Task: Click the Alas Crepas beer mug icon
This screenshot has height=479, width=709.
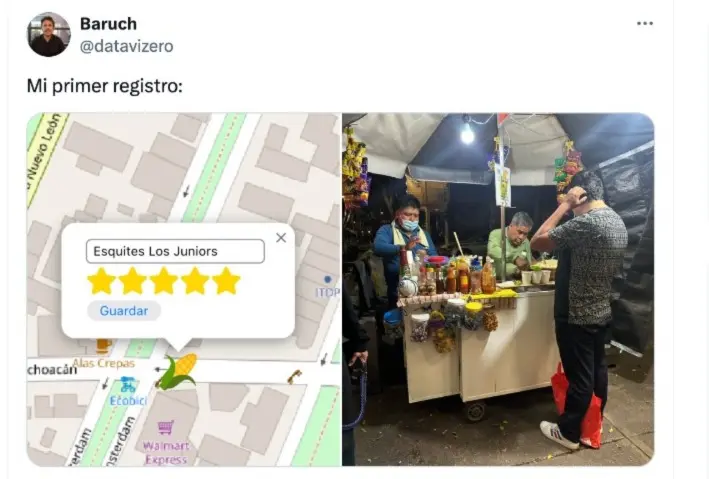Action: pos(104,346)
